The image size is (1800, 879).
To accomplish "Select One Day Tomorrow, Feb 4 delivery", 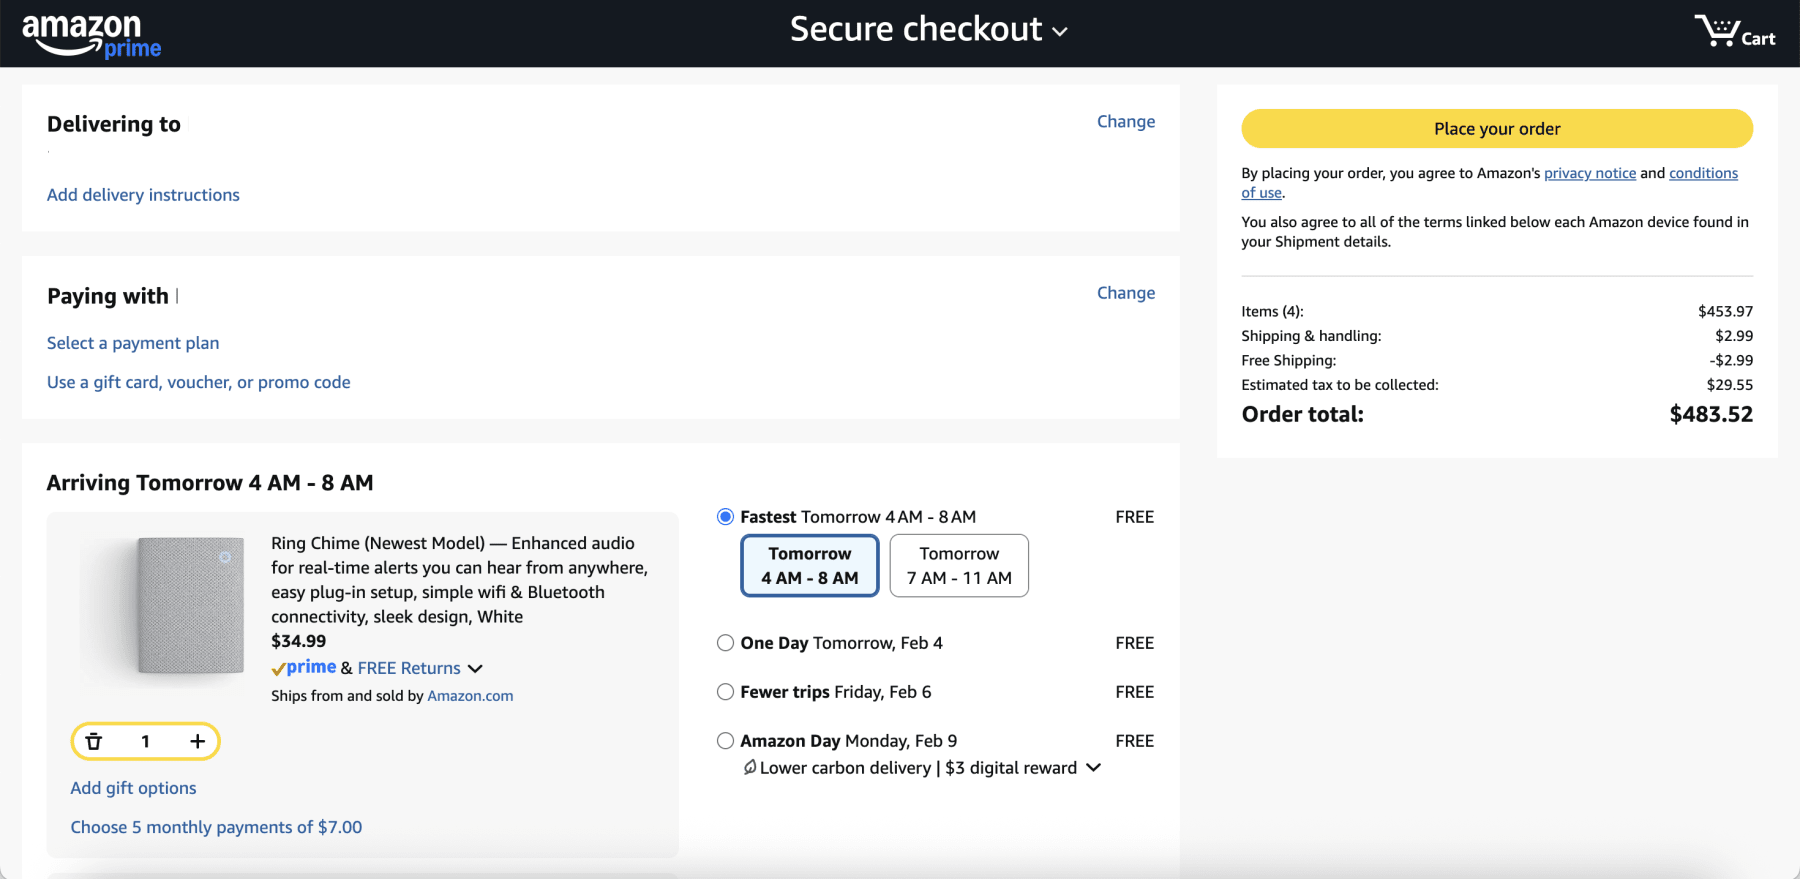I will pos(725,643).
